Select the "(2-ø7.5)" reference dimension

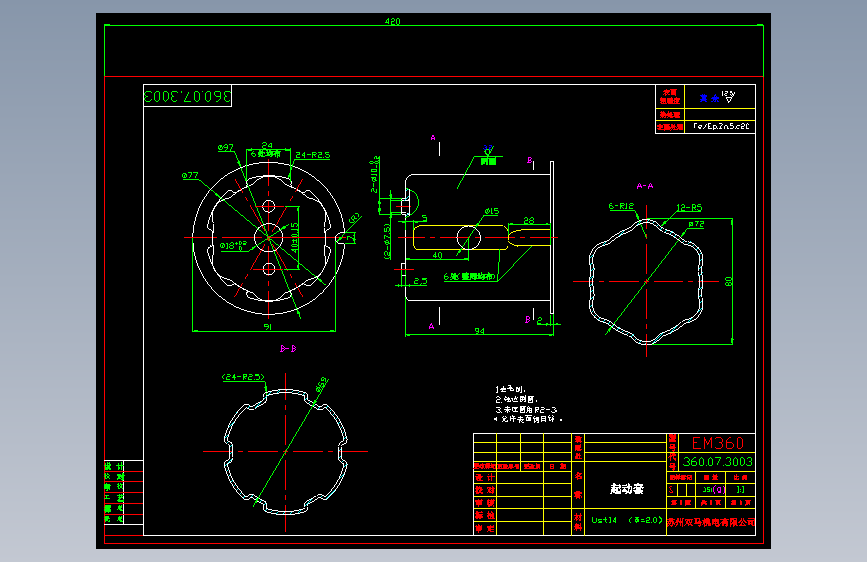click(x=387, y=241)
